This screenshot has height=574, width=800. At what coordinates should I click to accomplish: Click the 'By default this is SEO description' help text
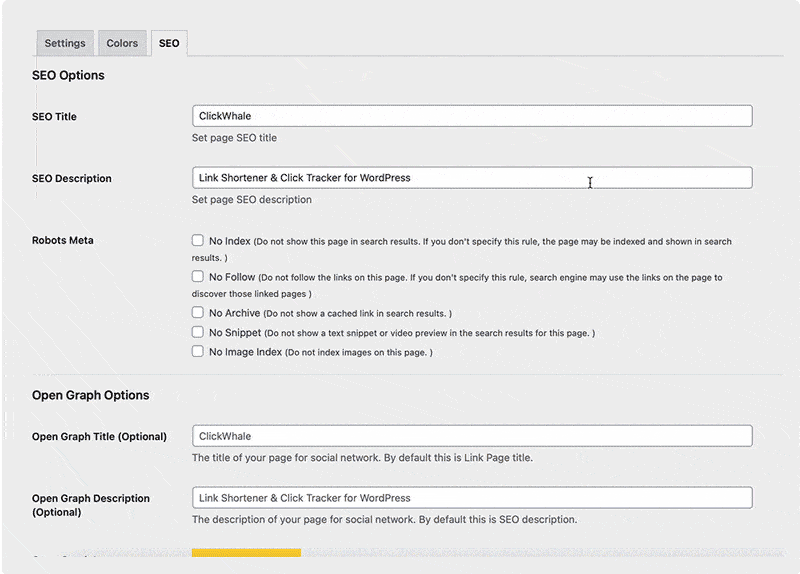click(x=498, y=519)
